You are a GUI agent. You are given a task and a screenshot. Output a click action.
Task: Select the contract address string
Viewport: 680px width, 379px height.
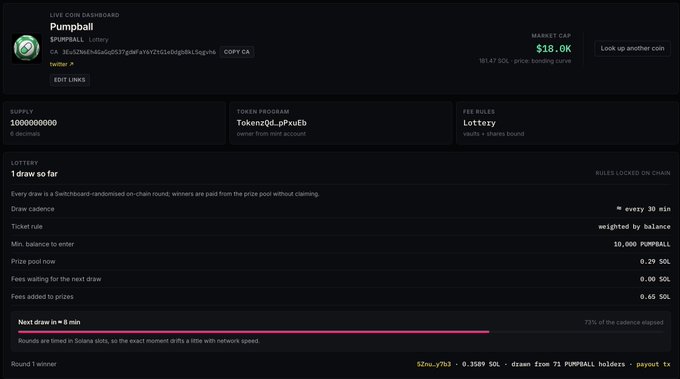(x=139, y=52)
